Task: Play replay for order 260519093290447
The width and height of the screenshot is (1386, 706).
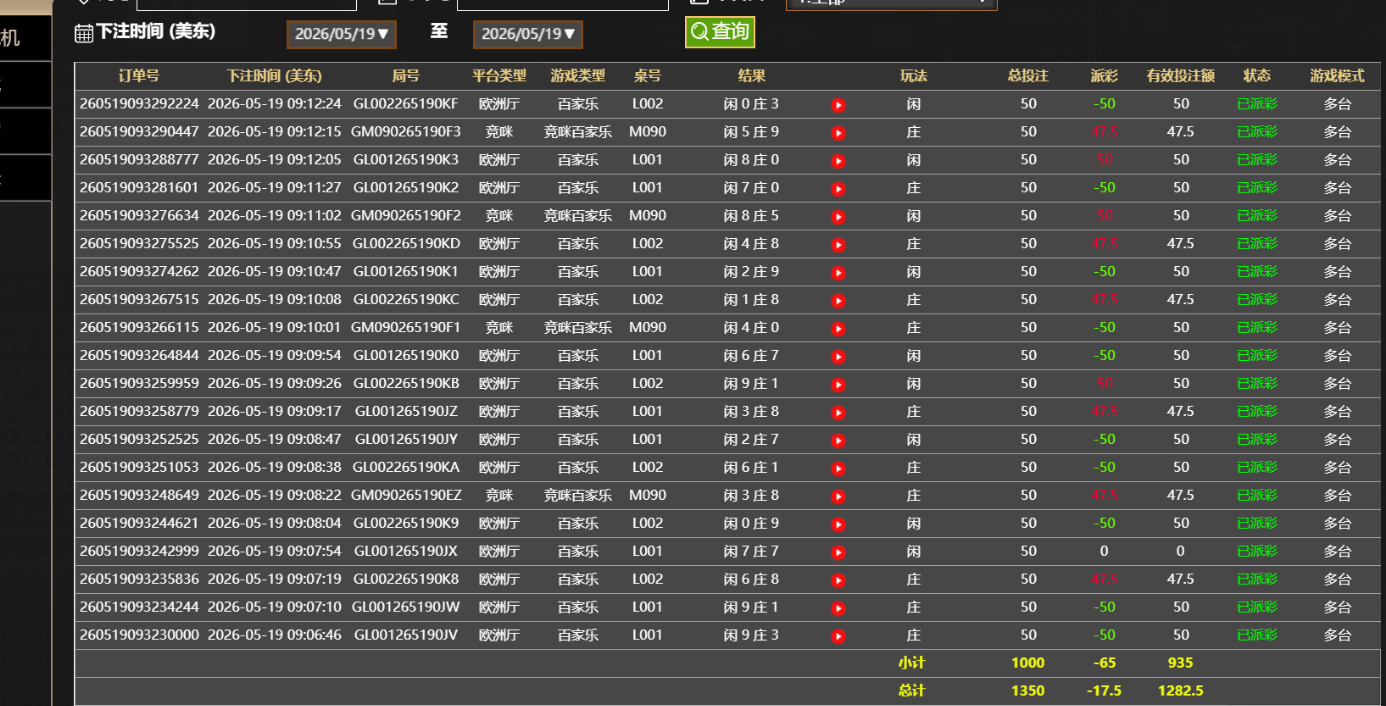Action: click(838, 133)
